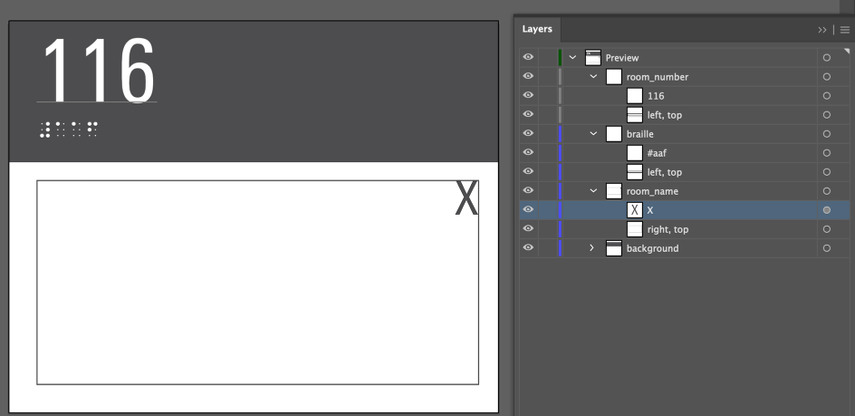
Task: Target circle for right, top sublayer
Action: [x=827, y=229]
